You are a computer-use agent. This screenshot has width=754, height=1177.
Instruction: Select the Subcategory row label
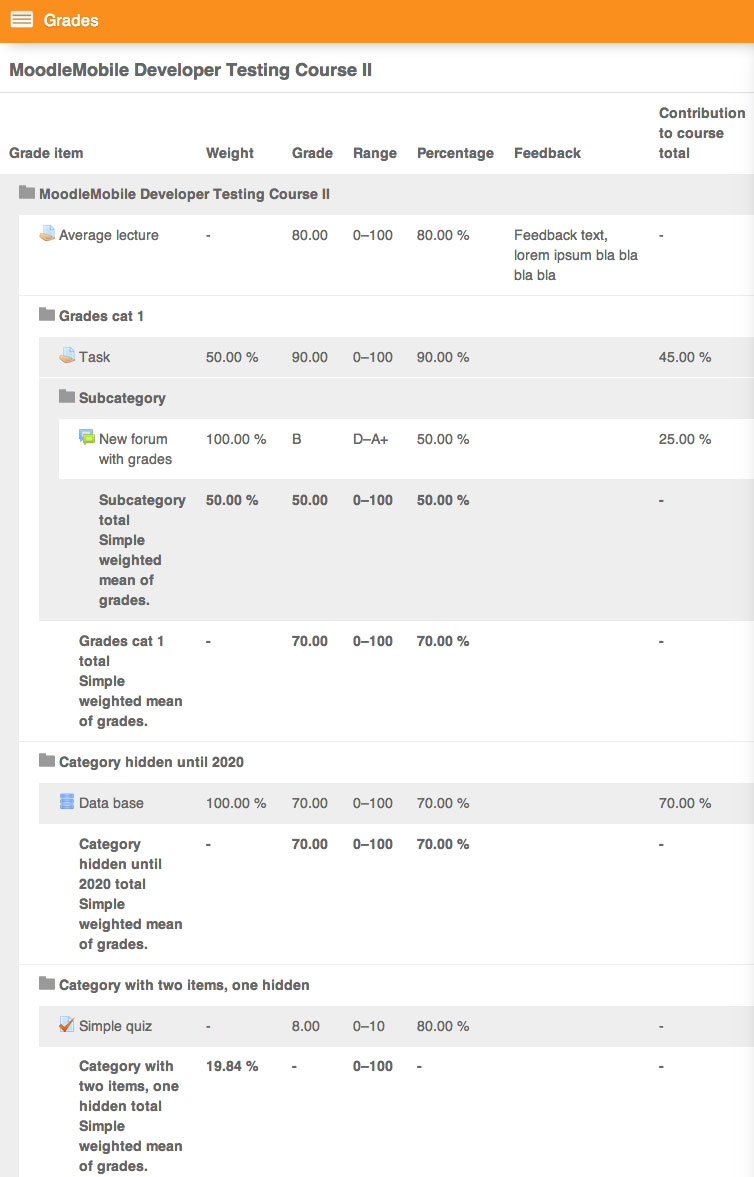pos(122,398)
